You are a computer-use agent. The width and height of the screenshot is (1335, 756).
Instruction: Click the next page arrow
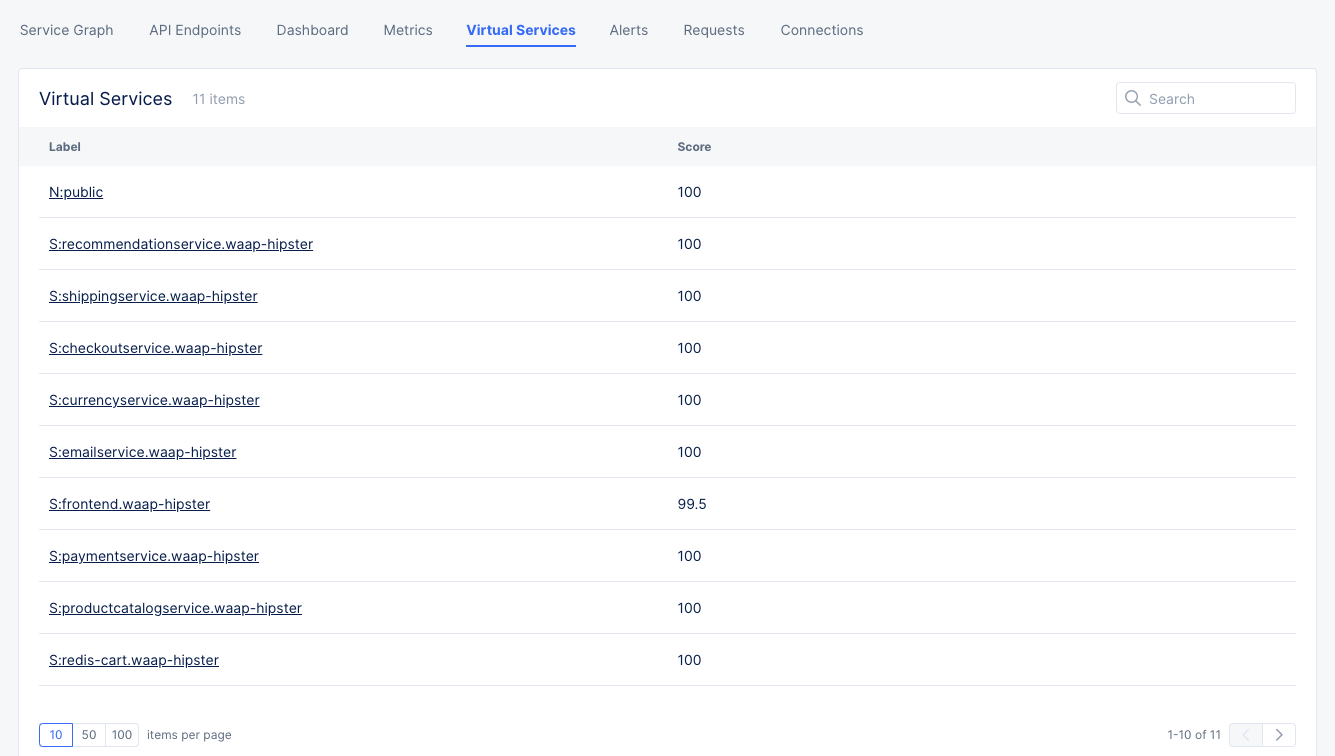1280,734
